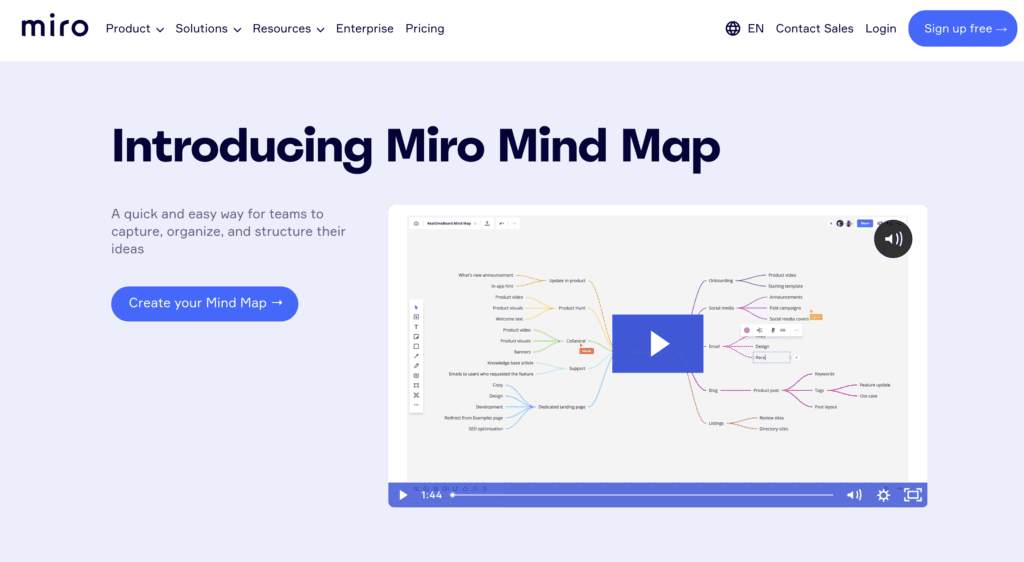Unmute video using the round speaker button
This screenshot has height=562, width=1024.
[893, 239]
